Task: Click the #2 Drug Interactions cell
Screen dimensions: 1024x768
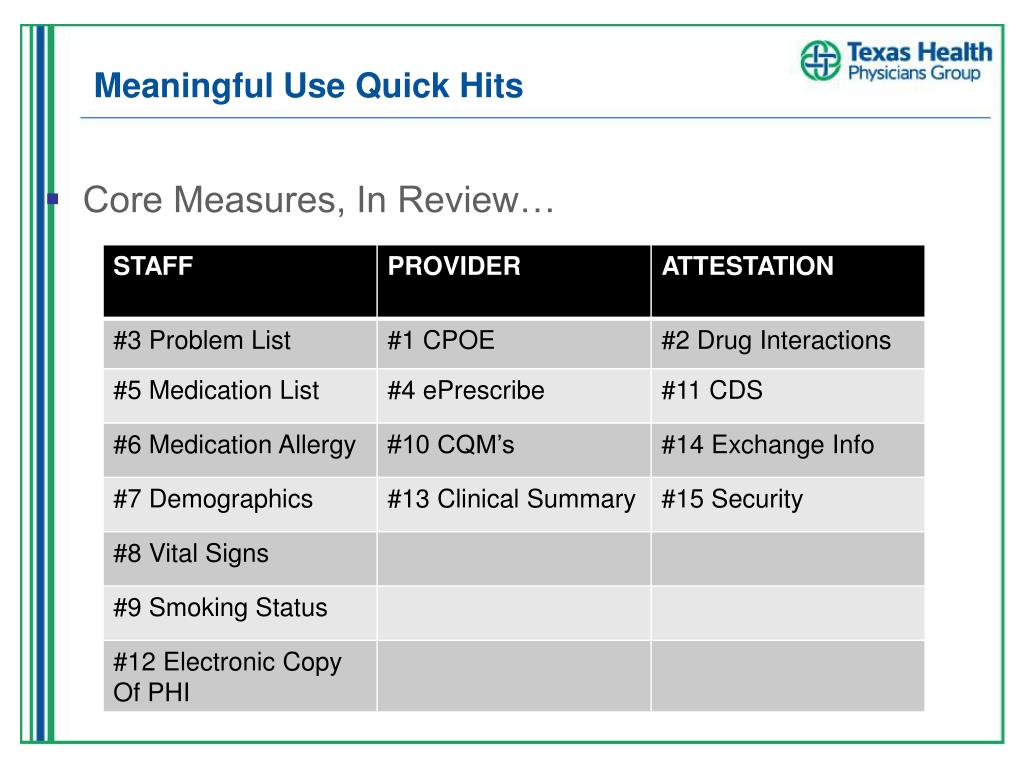Action: pyautogui.click(x=788, y=343)
